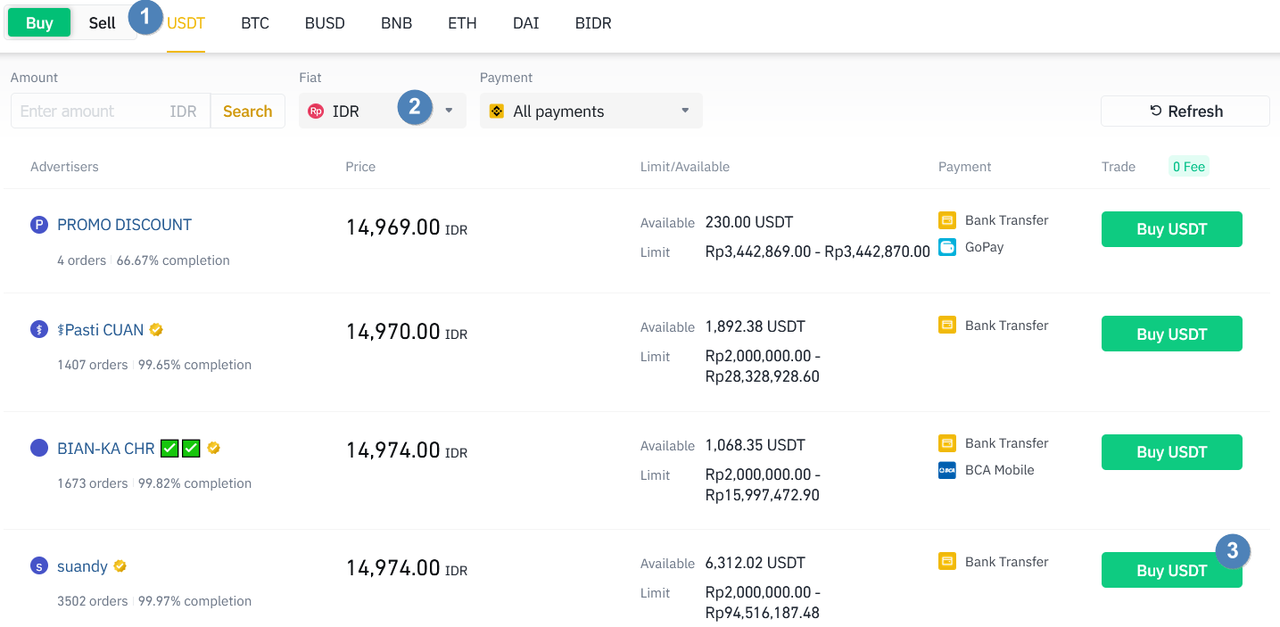Image resolution: width=1280 pixels, height=627 pixels.
Task: Click BIAN-KA CHR verified badge
Action: tap(213, 448)
